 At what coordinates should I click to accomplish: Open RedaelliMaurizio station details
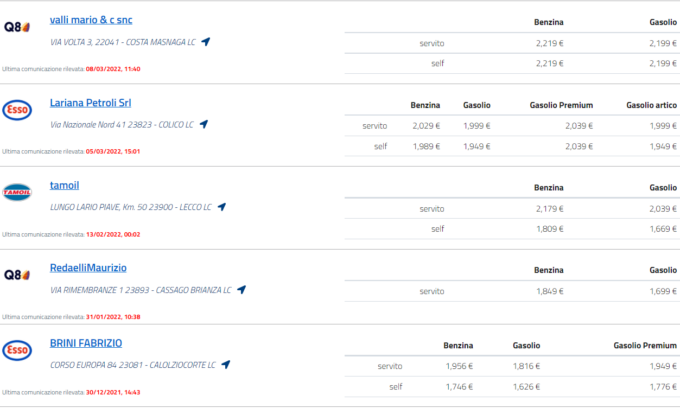coord(88,268)
